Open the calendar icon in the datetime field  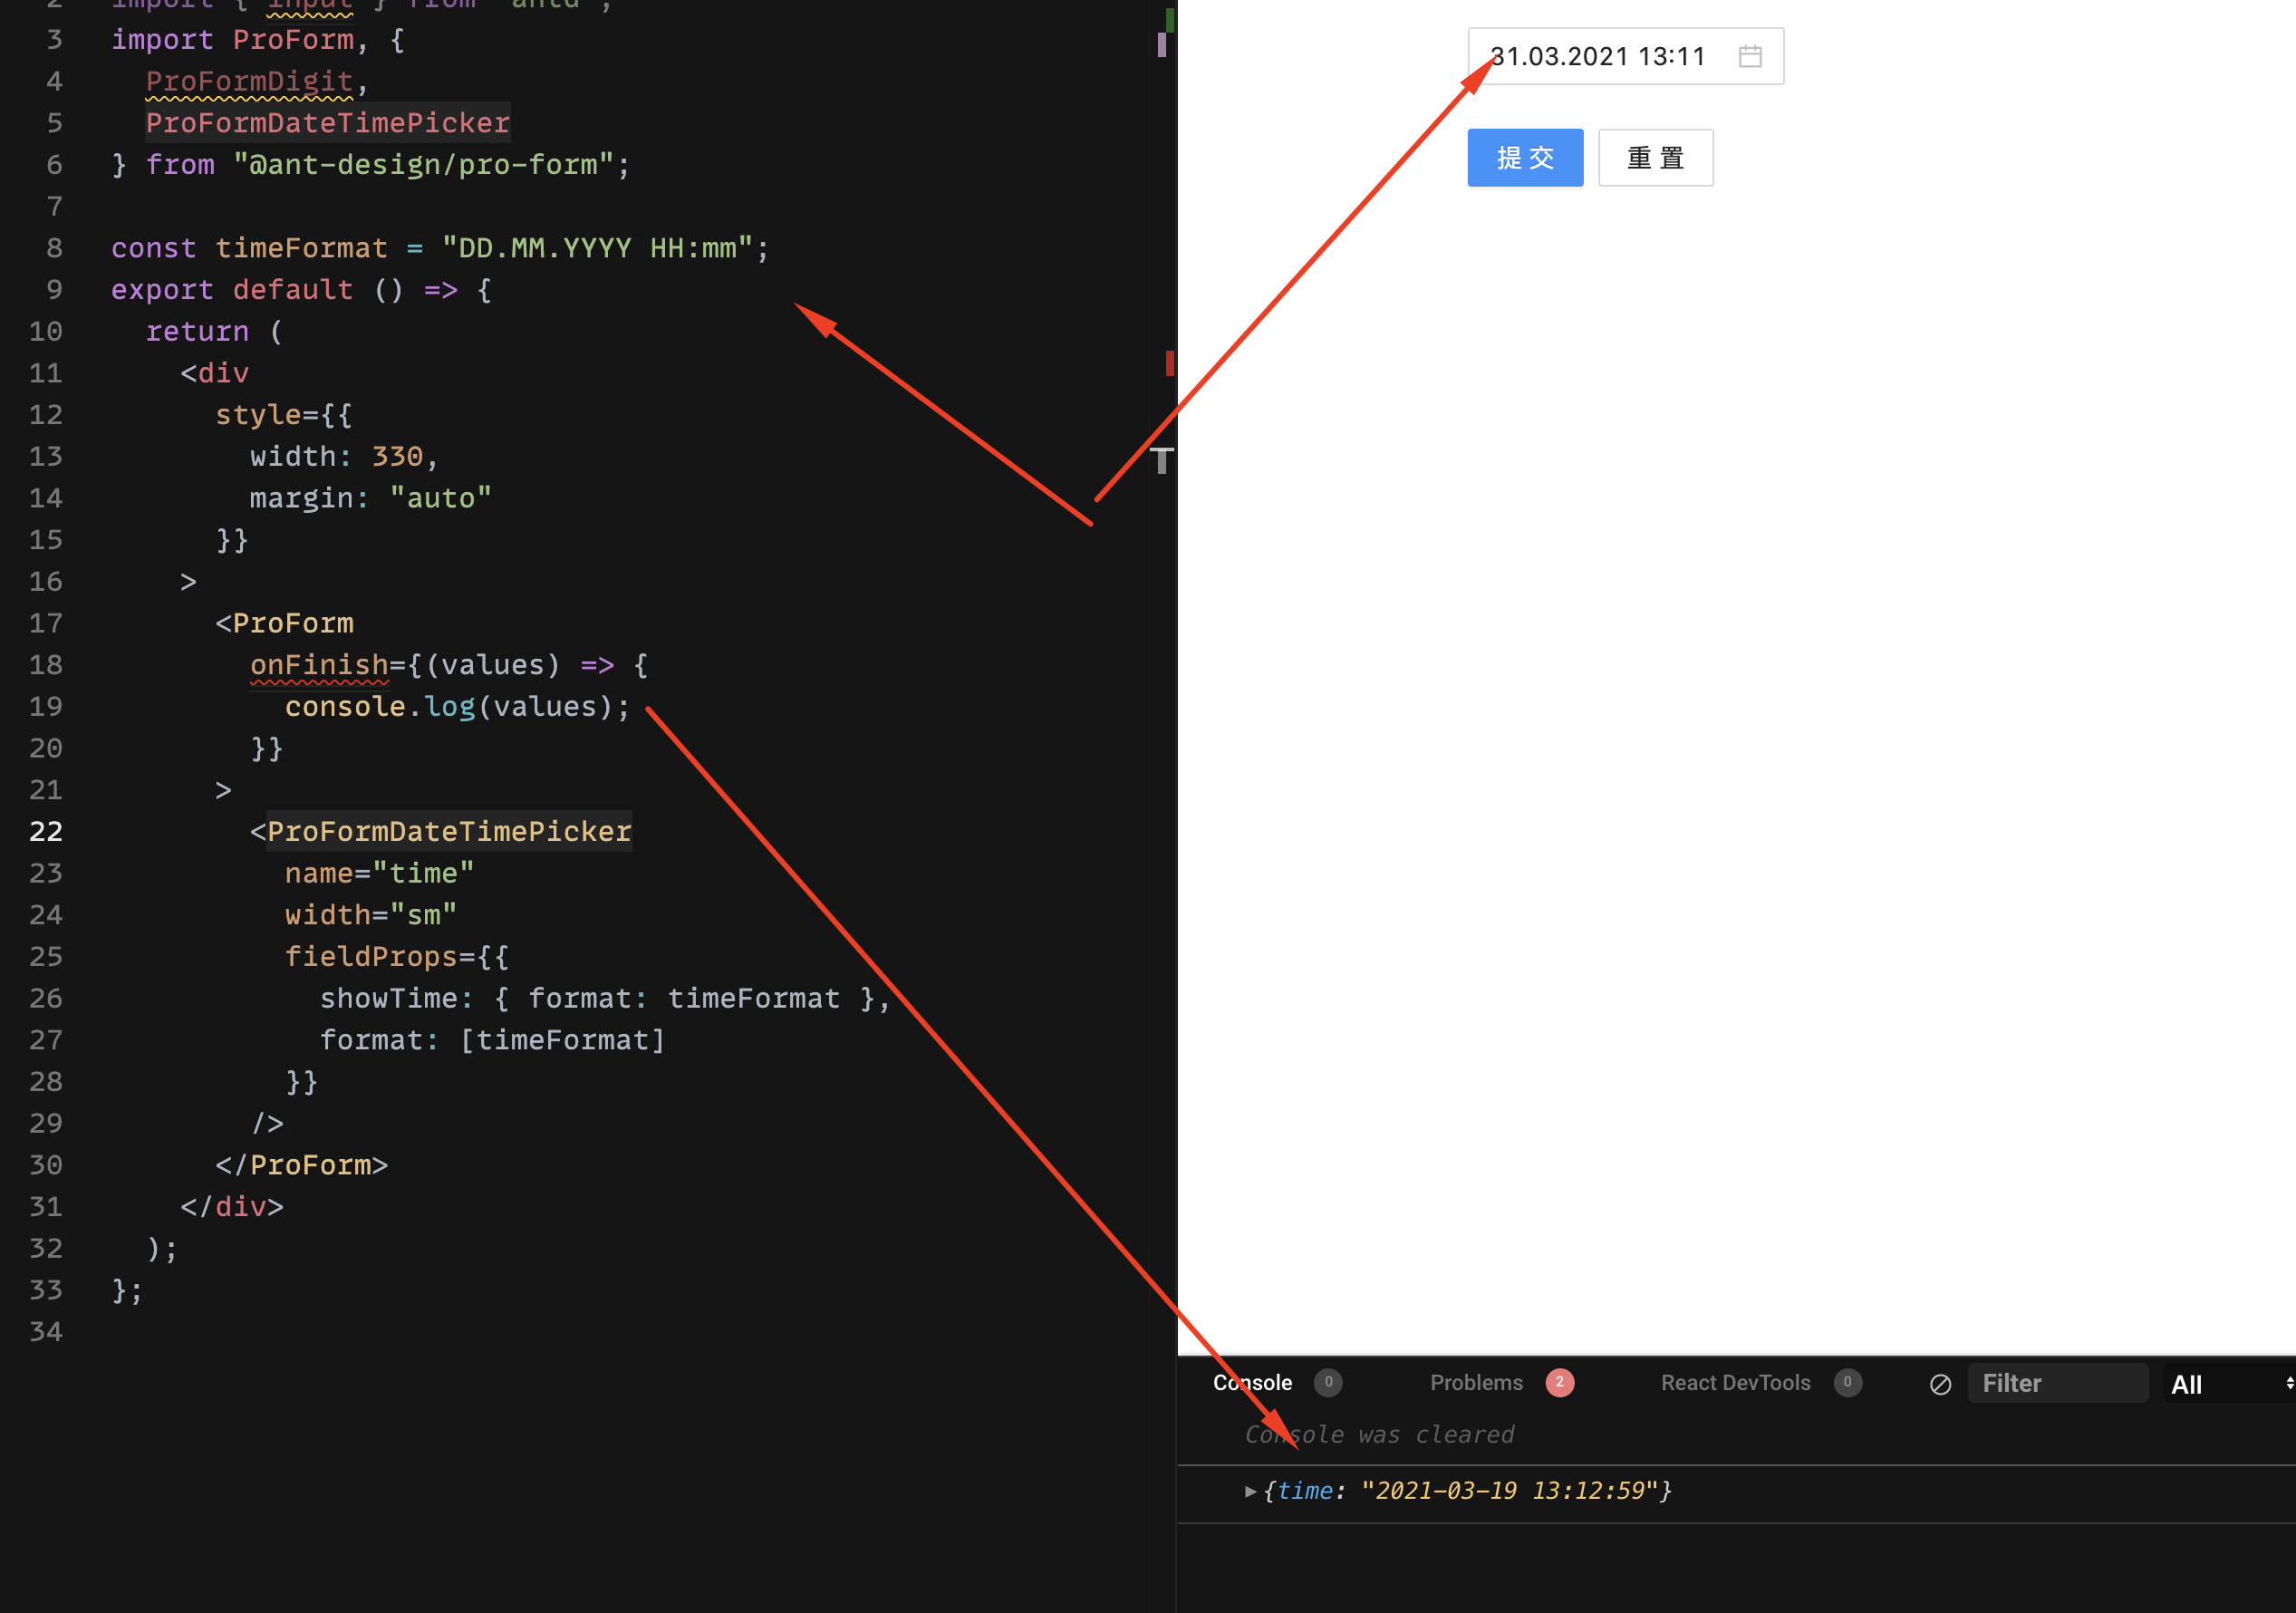coord(1750,57)
